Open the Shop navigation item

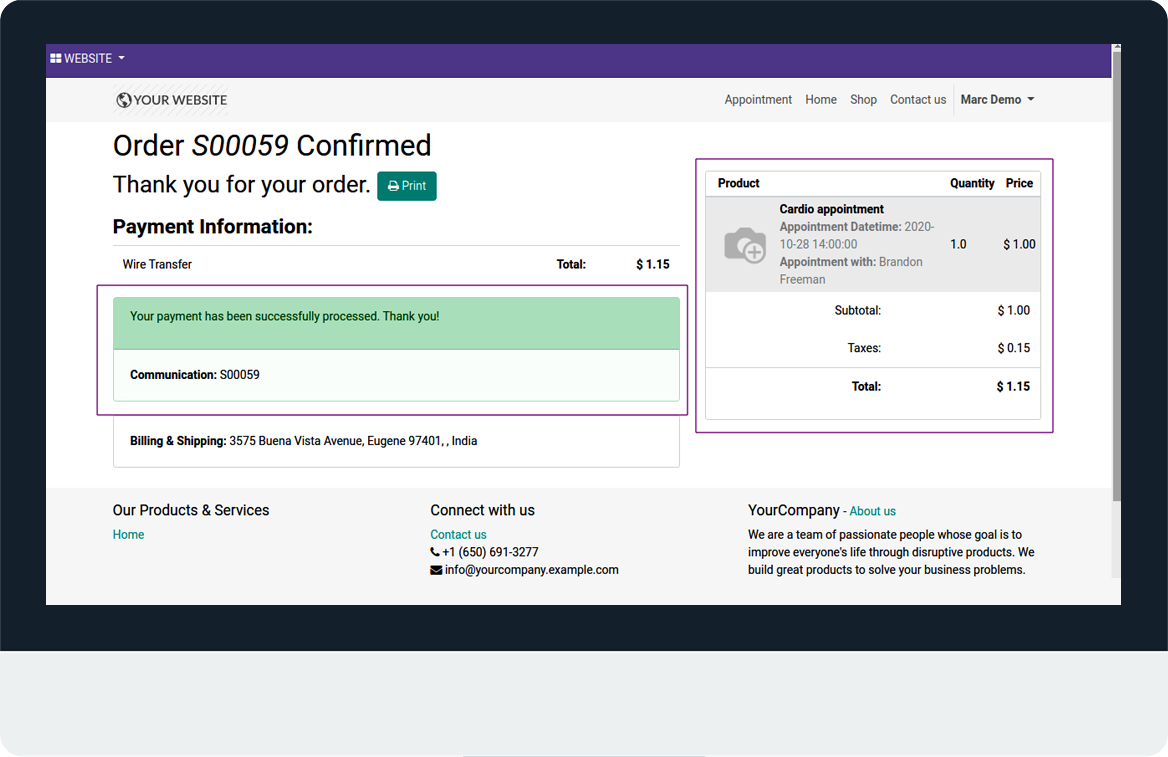tap(863, 99)
